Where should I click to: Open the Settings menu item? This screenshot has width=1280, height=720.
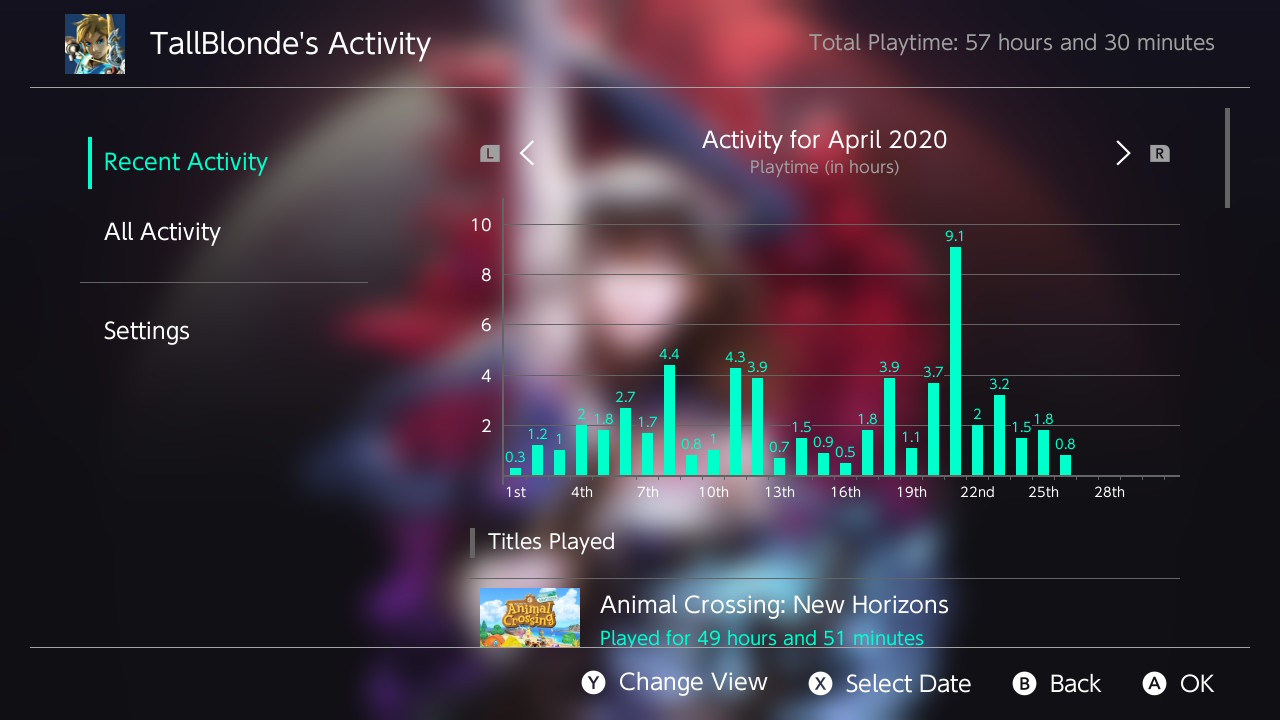(x=147, y=331)
